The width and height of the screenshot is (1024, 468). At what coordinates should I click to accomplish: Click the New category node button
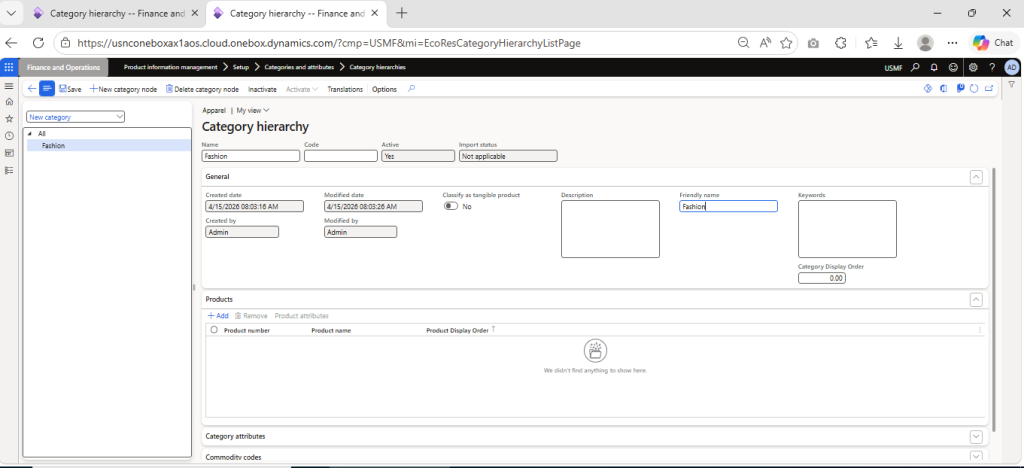point(123,89)
